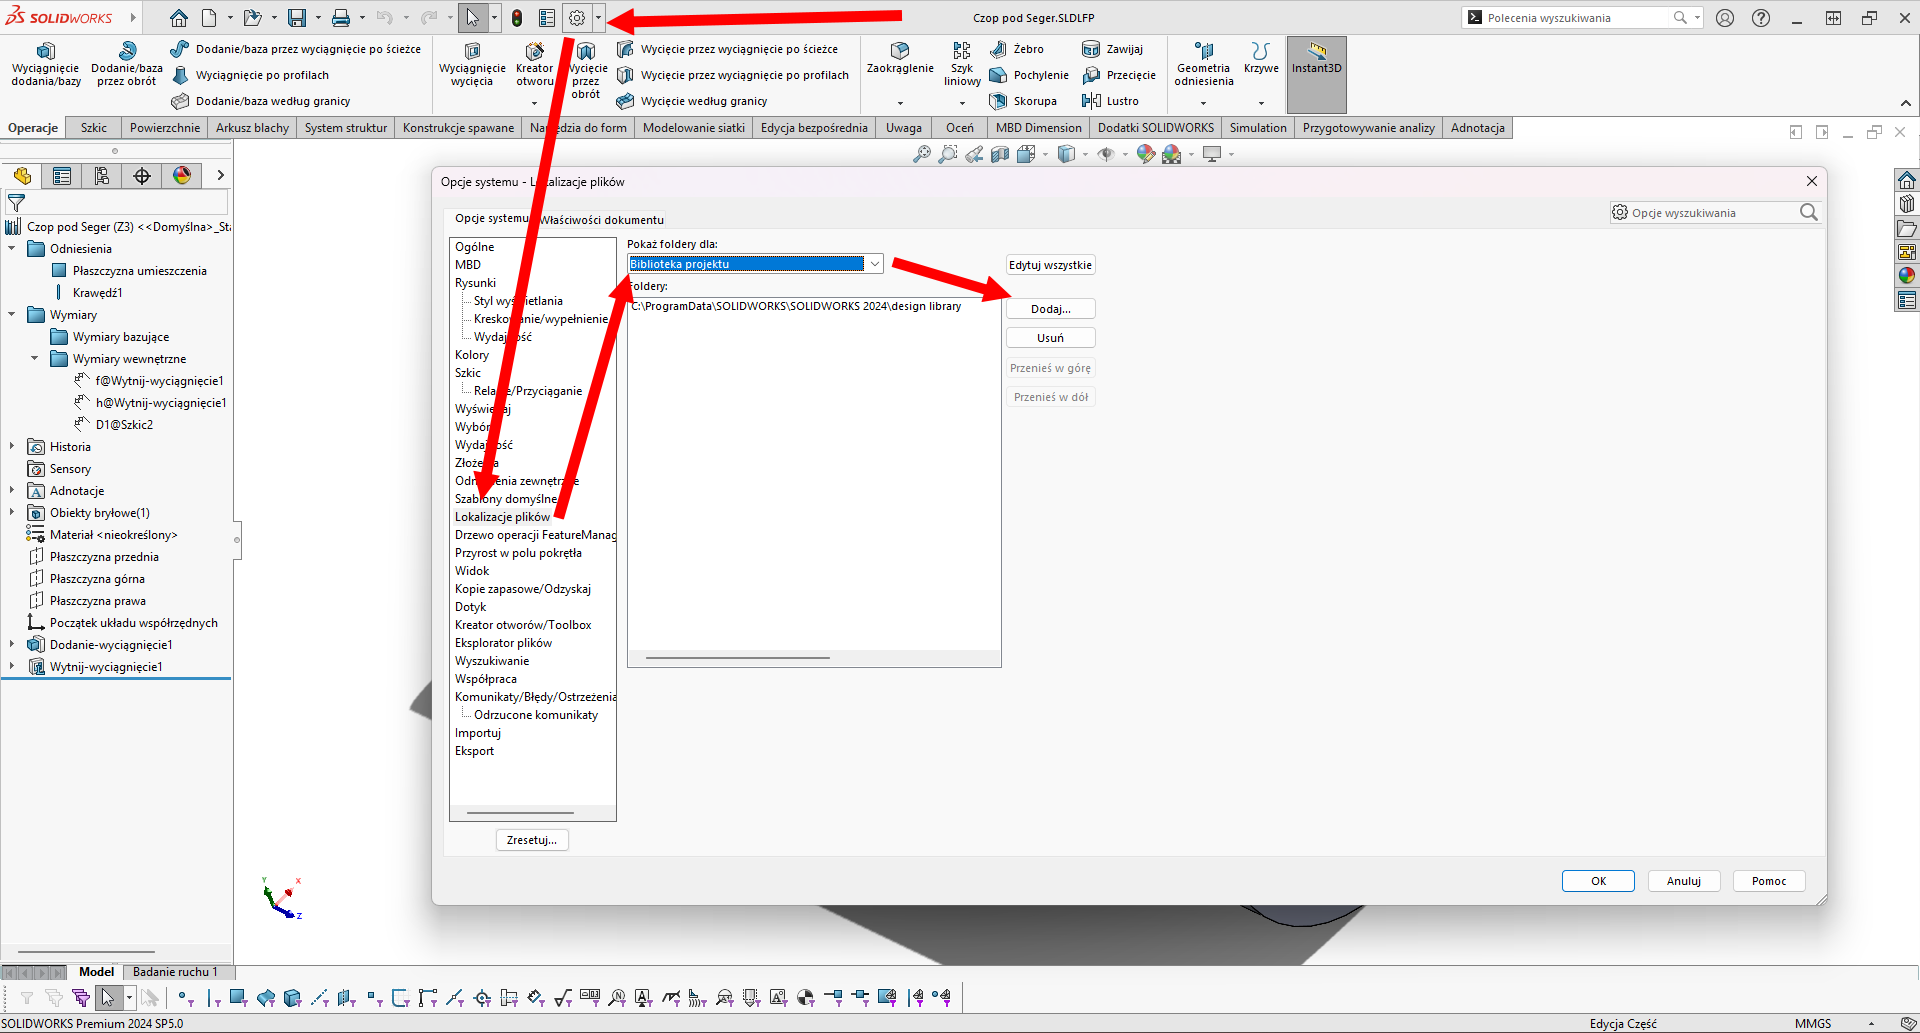Viewport: 1920px width, 1033px height.
Task: Click the Opcje wyszukiwania search field
Action: [1710, 213]
